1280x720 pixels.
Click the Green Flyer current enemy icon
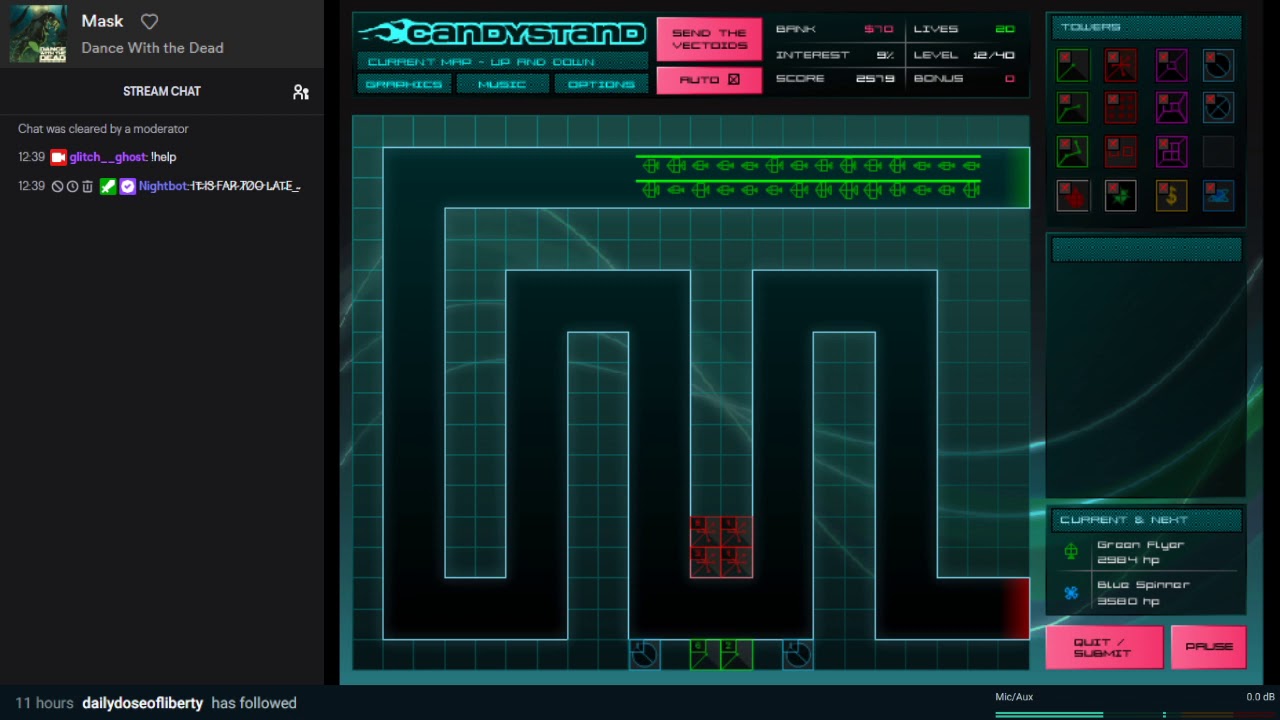[1071, 552]
